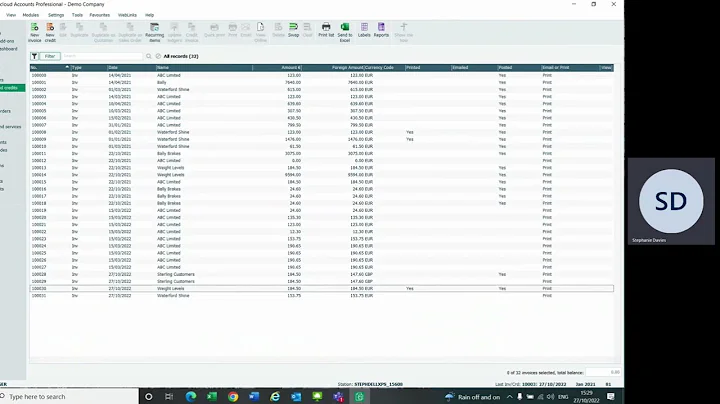The height and width of the screenshot is (404, 720).
Task: Select last invoice row 100031
Action: click(321, 296)
